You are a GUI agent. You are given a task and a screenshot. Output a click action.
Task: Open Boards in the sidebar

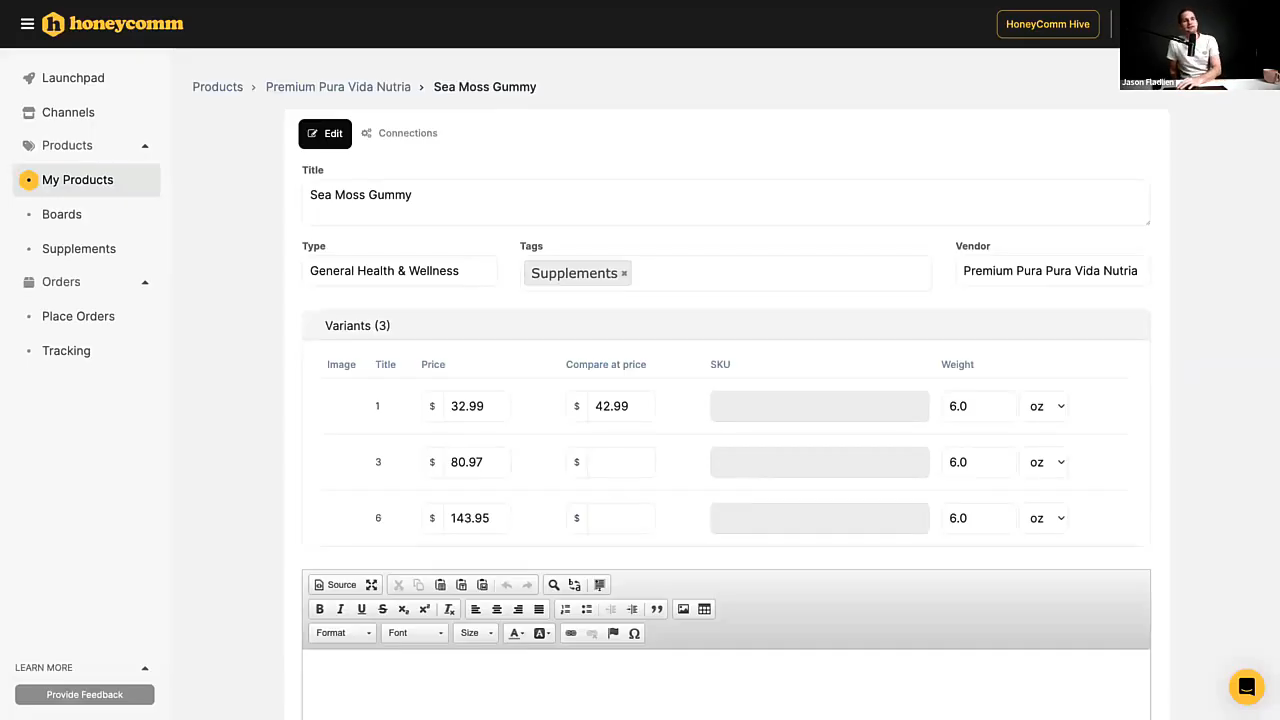(x=62, y=214)
